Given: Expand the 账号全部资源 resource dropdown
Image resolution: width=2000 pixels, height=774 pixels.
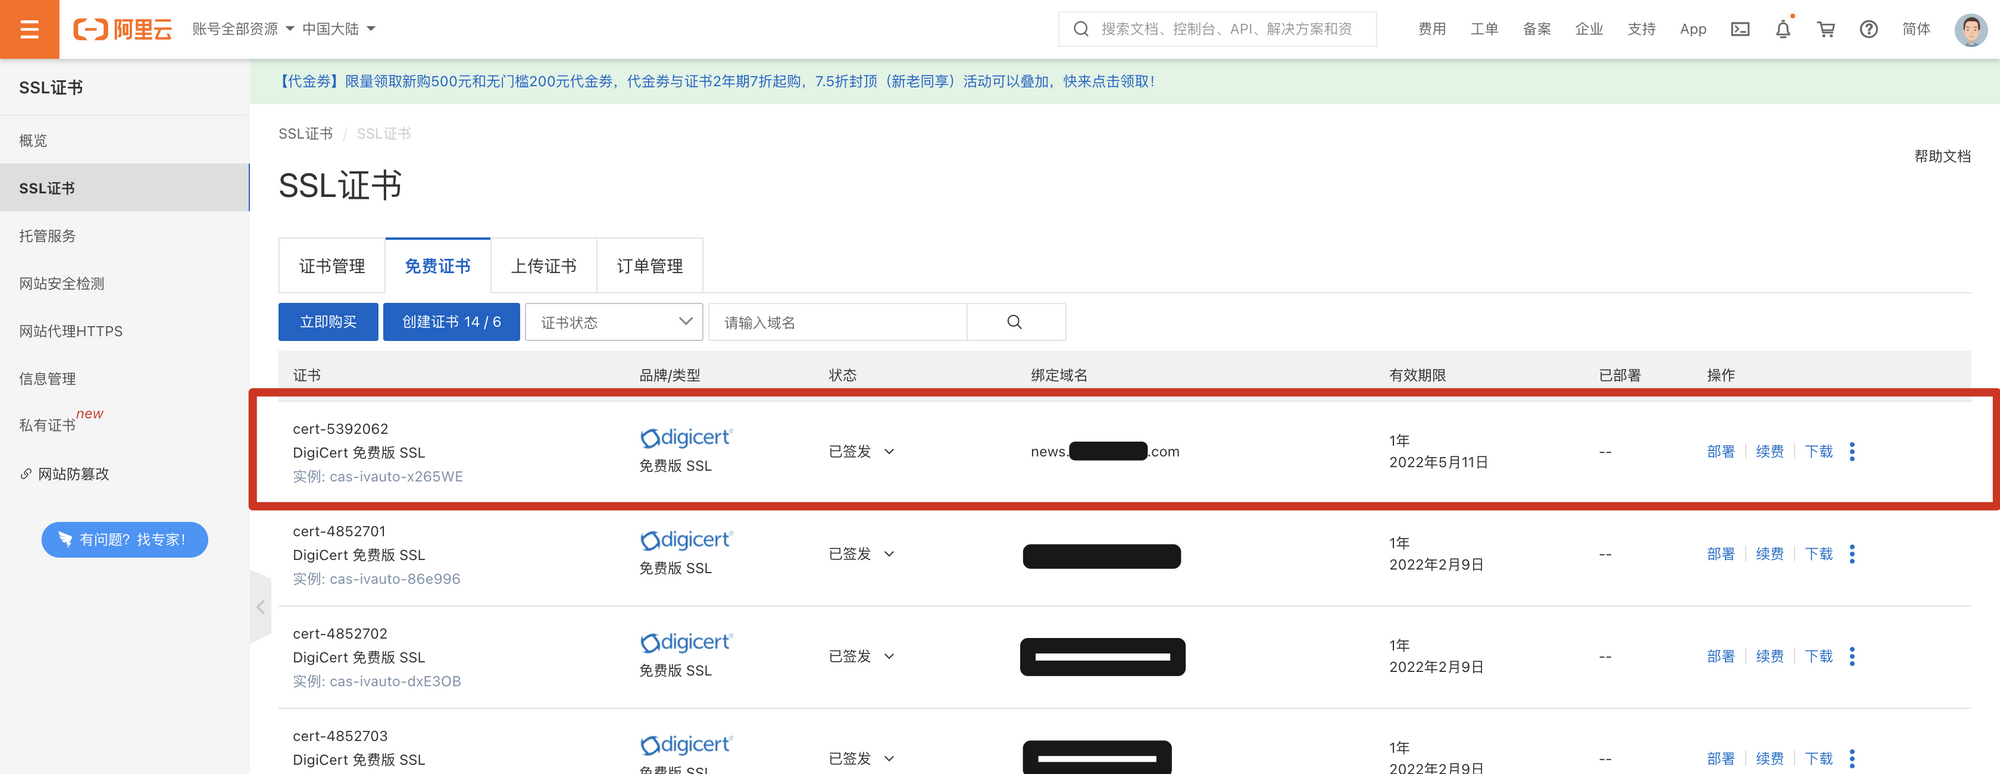Looking at the screenshot, I should [x=243, y=29].
